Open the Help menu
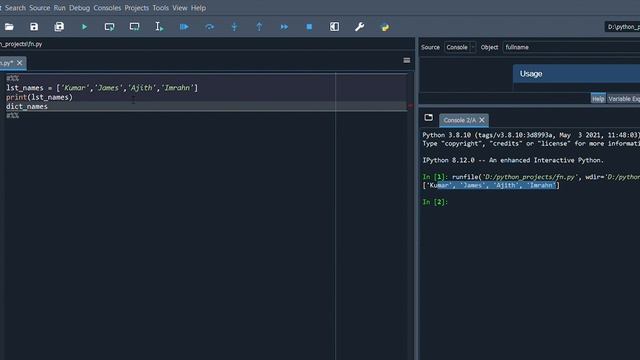Screen dimensions: 640x360 [x=198, y=8]
